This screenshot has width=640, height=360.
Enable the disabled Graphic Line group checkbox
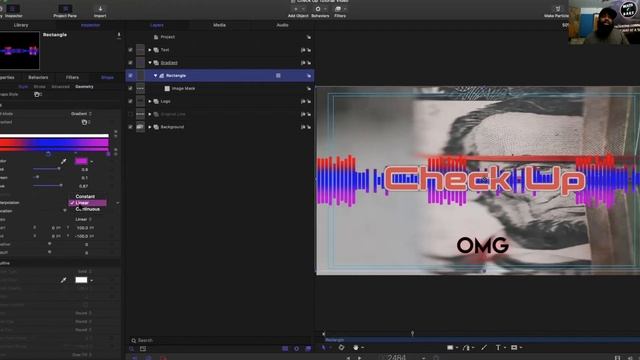130,114
